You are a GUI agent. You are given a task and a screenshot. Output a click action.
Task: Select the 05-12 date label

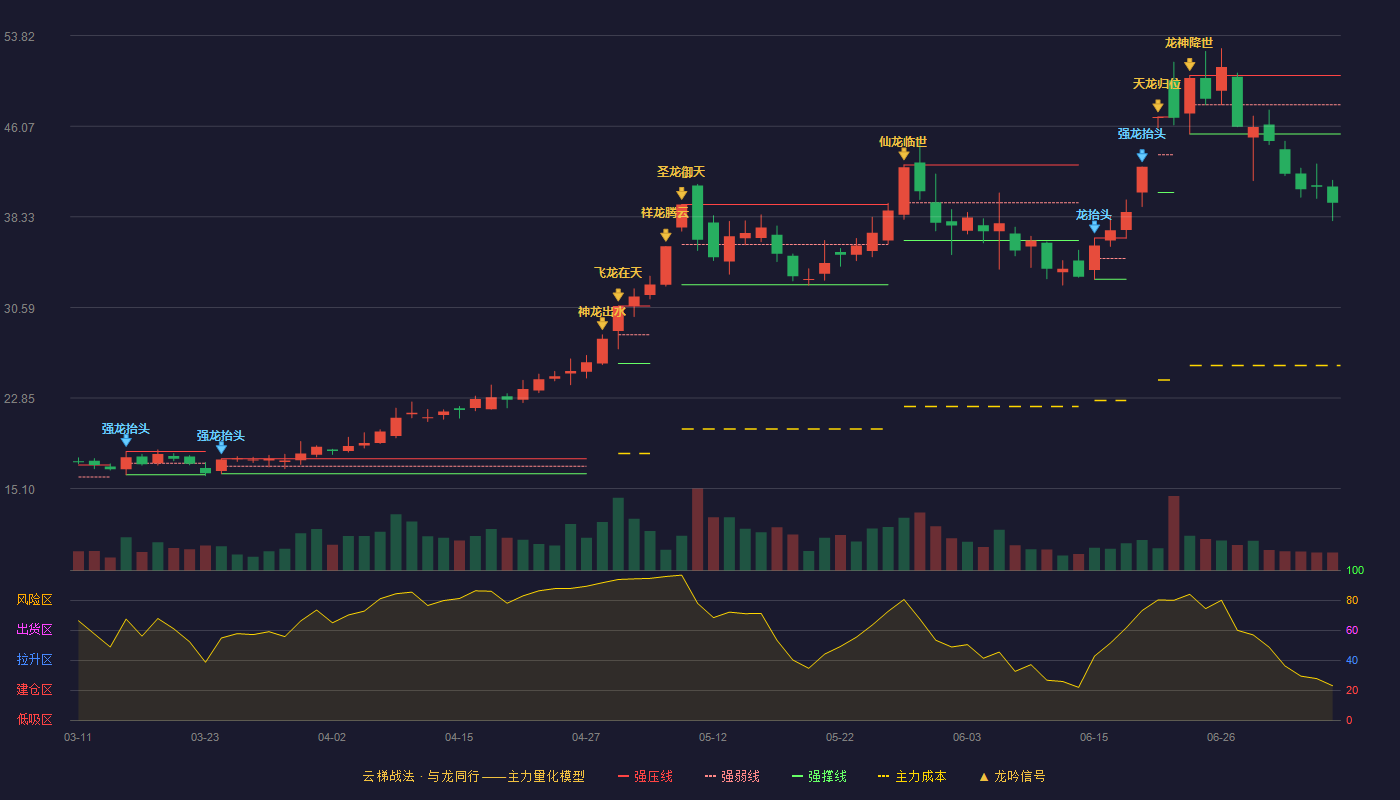tap(713, 737)
